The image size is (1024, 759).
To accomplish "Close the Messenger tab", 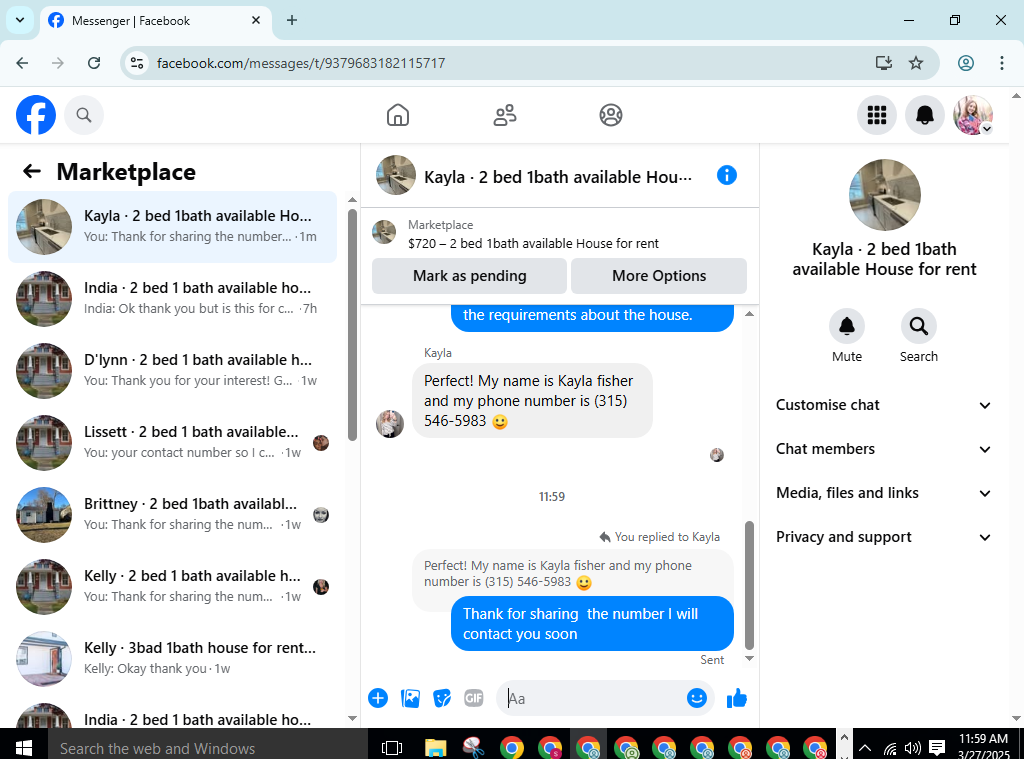I will [x=256, y=20].
